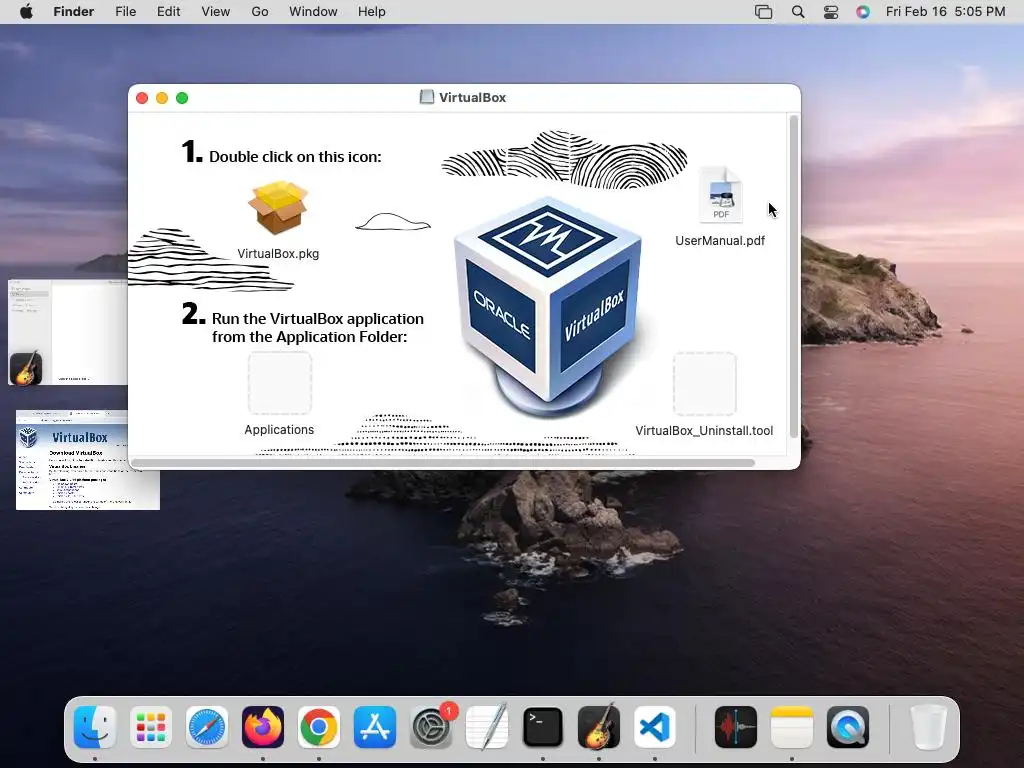
Task: Open GarageBand from the Dock
Action: pyautogui.click(x=599, y=727)
